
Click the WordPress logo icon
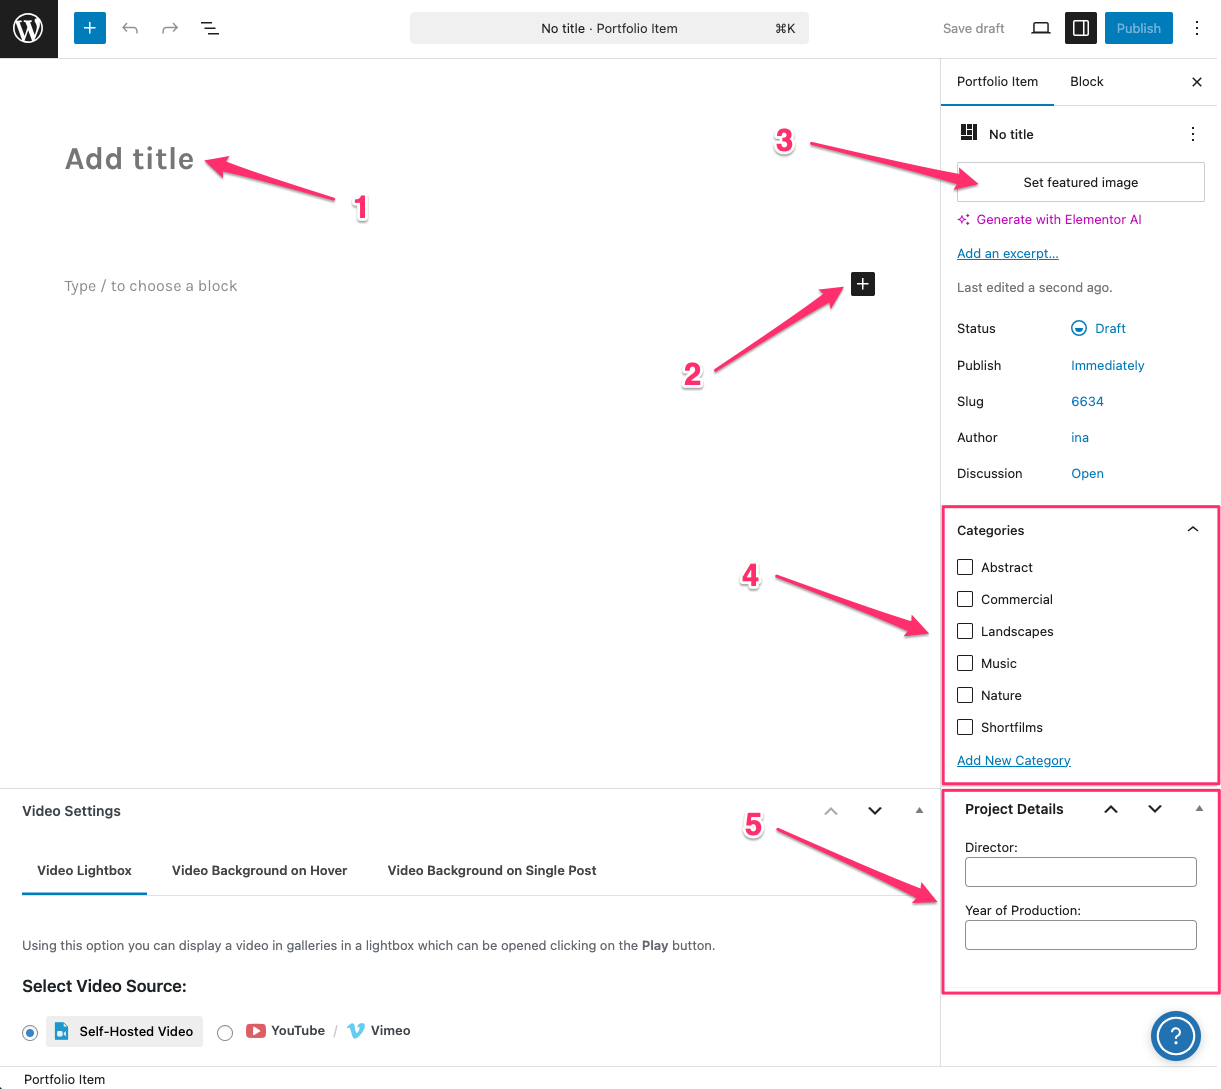(28, 28)
